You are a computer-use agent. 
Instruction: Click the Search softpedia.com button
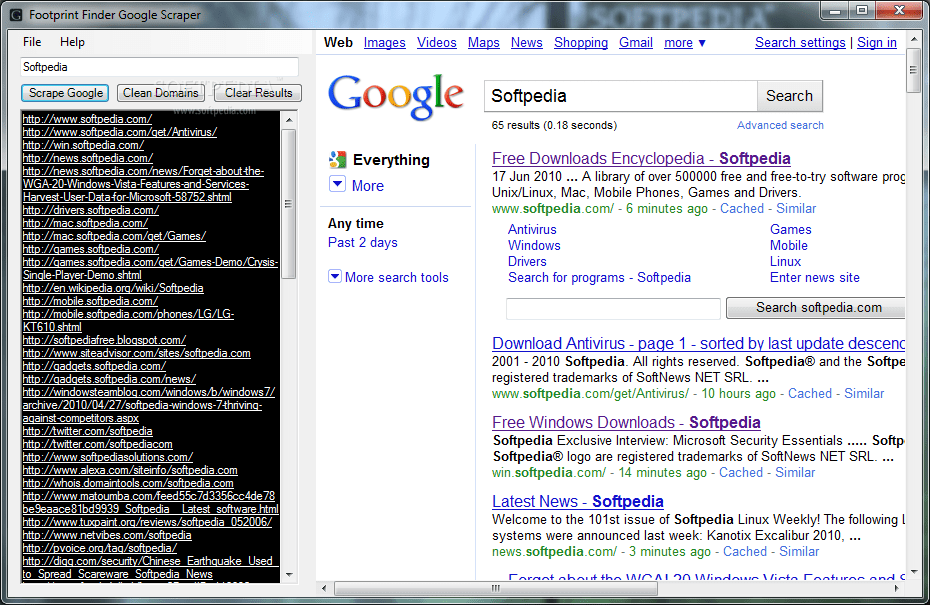[x=816, y=308]
